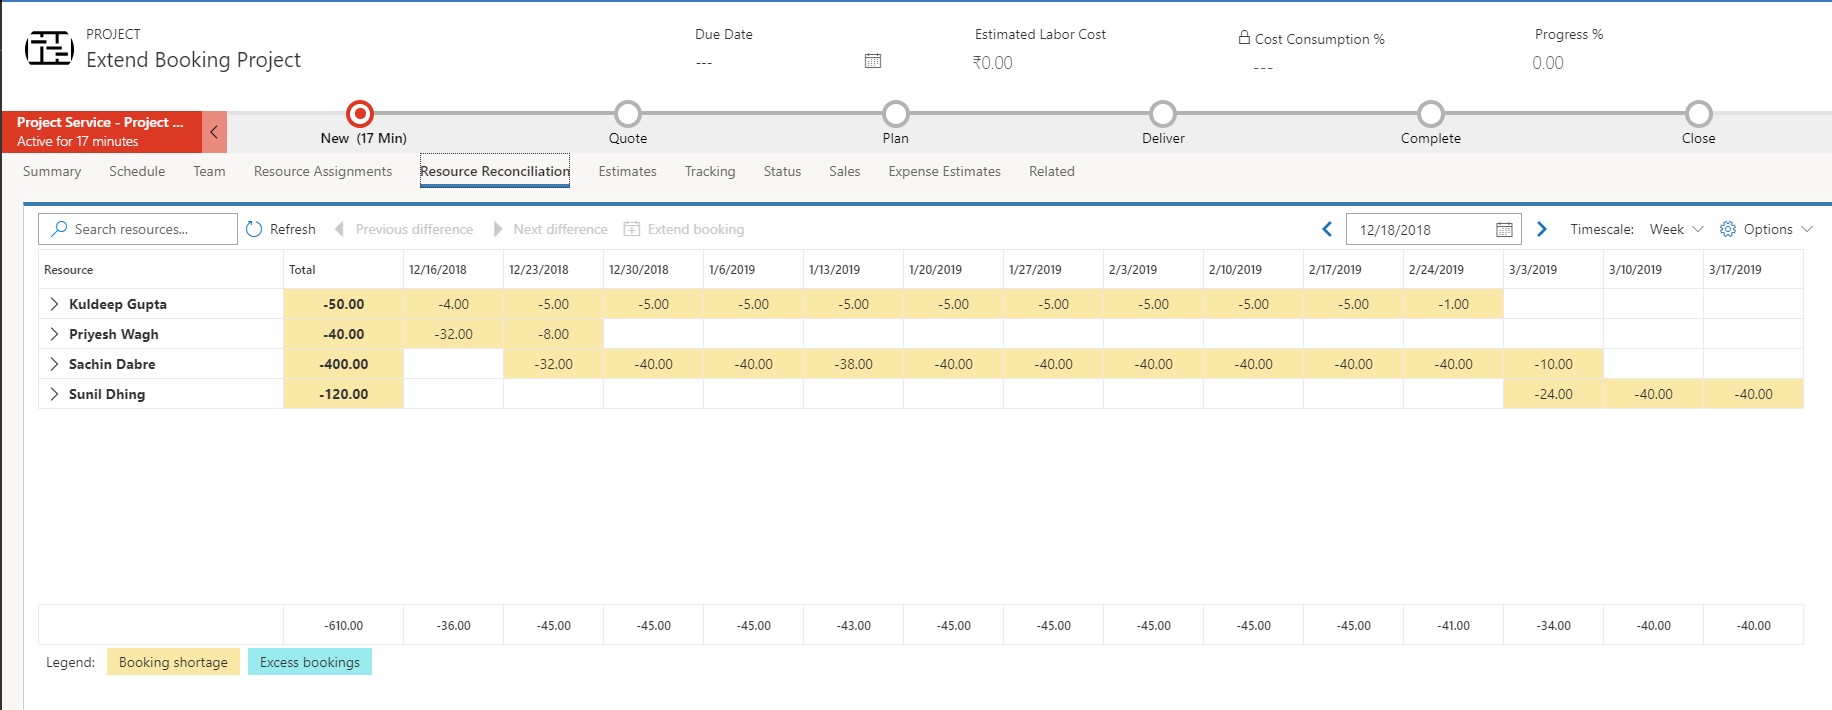This screenshot has width=1832, height=710.
Task: Expand the Kuldeep Gupta resource row
Action: (x=54, y=304)
